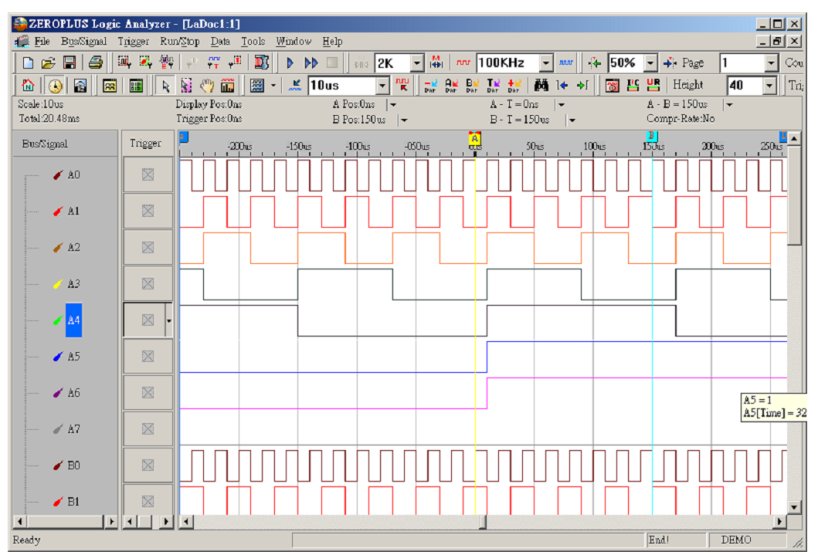Click the red square-wave icon beside the 10us box
The height and width of the screenshot is (555, 818).
click(x=402, y=85)
